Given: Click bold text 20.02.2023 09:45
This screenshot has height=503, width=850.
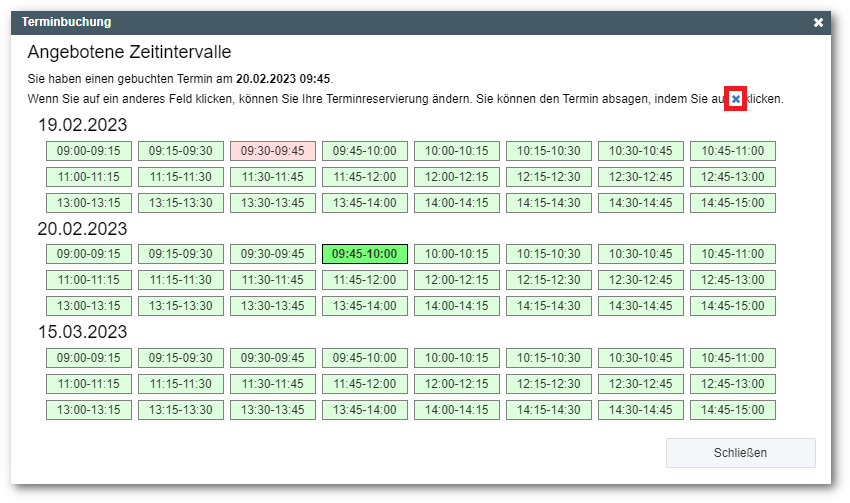Looking at the screenshot, I should pos(283,79).
